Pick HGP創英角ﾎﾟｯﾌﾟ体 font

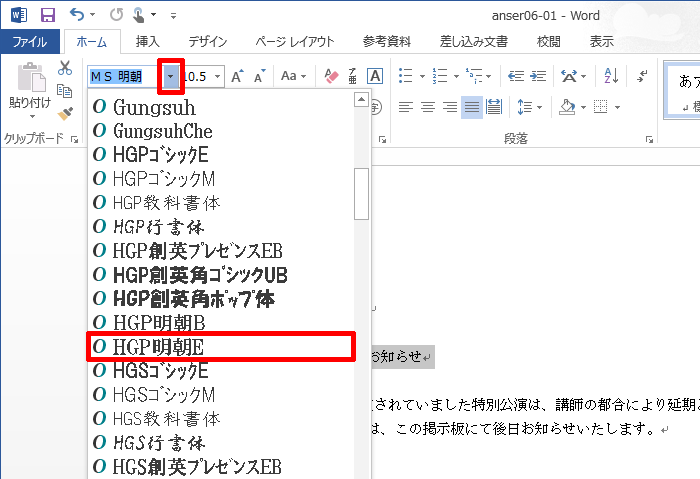coord(222,299)
